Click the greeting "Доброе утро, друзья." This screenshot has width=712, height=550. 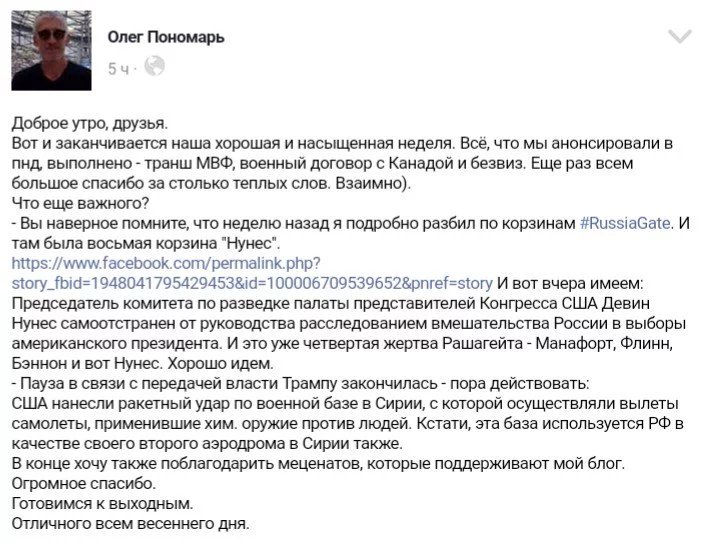tap(91, 123)
